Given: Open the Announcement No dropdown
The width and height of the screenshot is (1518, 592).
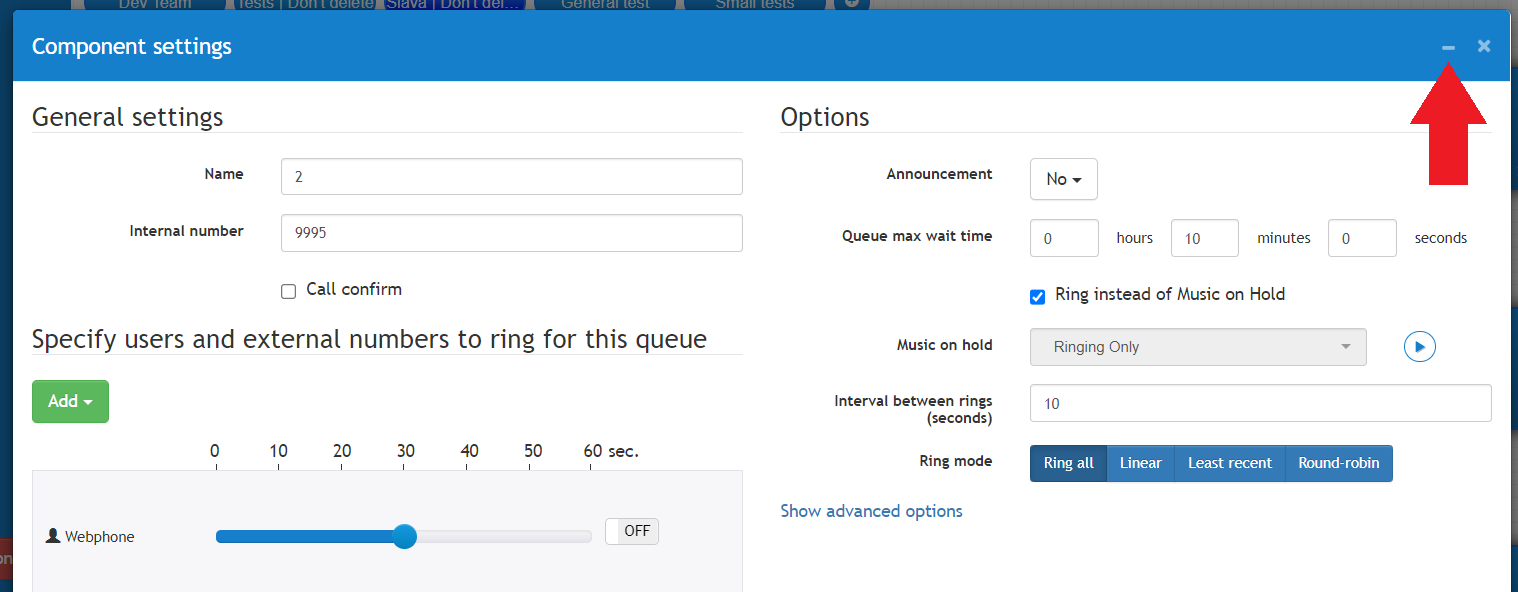Looking at the screenshot, I should [1064, 179].
